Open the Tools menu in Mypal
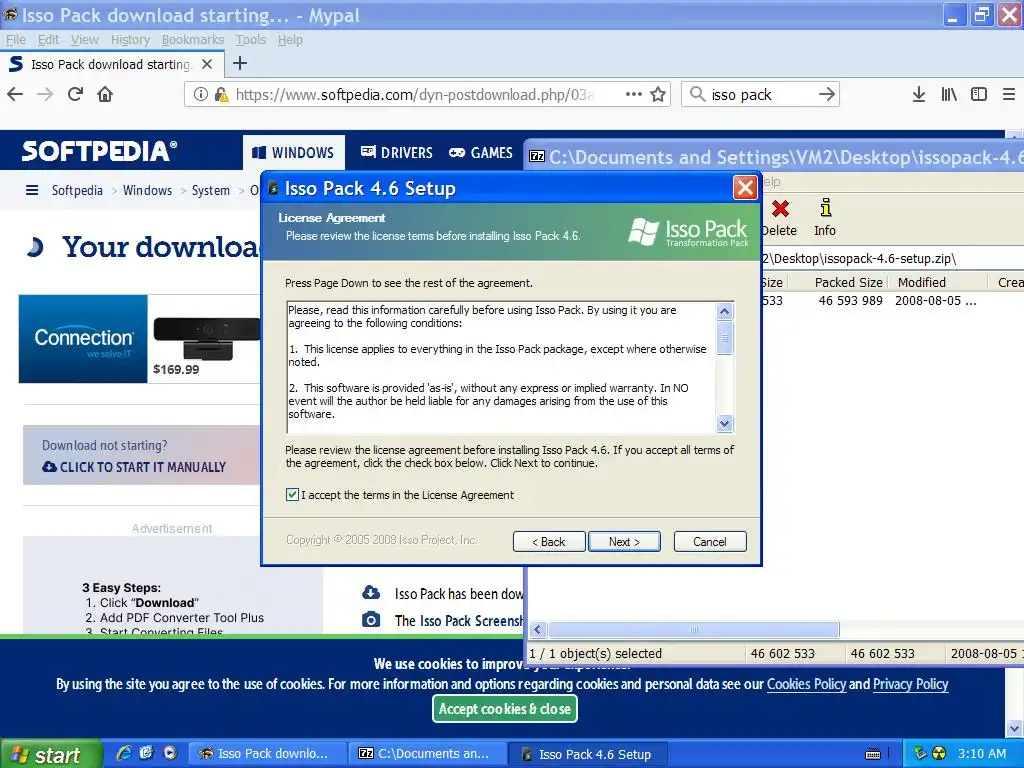The image size is (1024, 768). tap(251, 40)
